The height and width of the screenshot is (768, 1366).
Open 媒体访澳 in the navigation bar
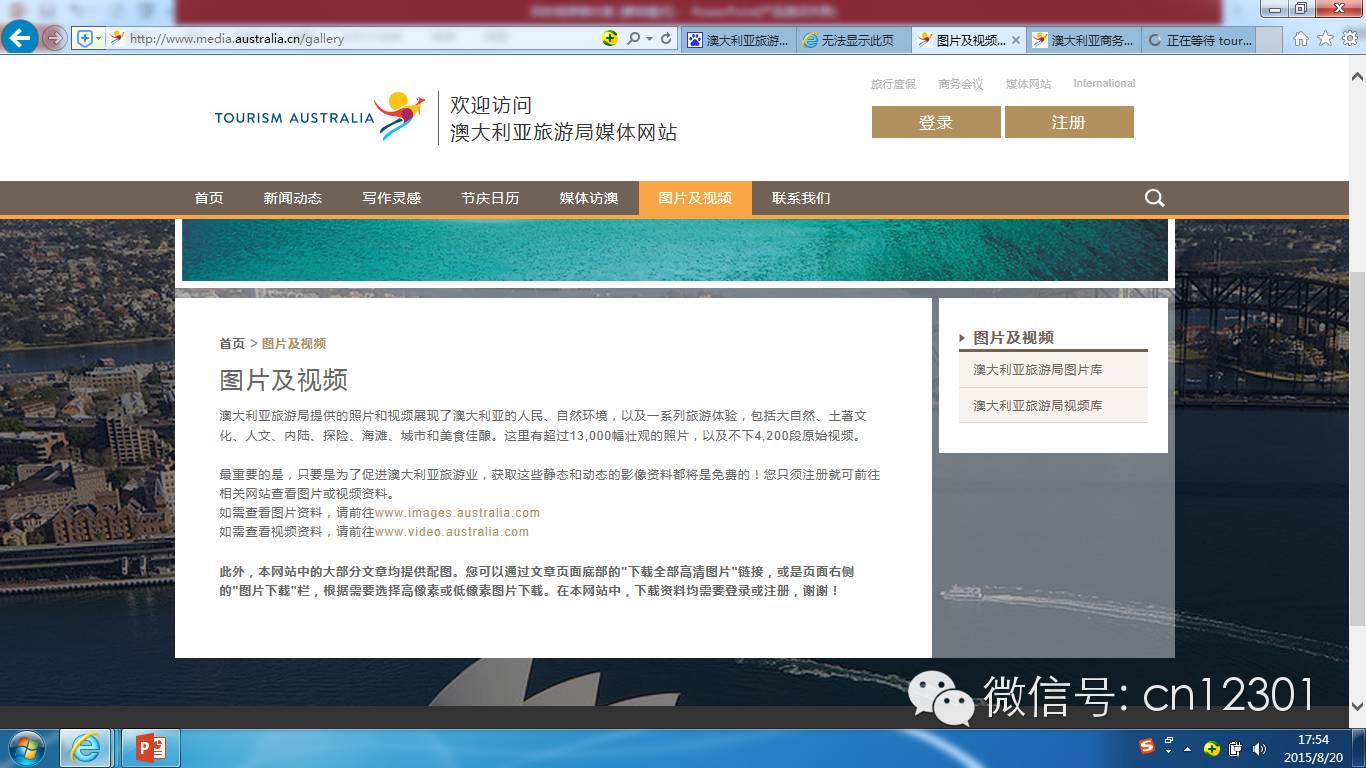click(589, 198)
